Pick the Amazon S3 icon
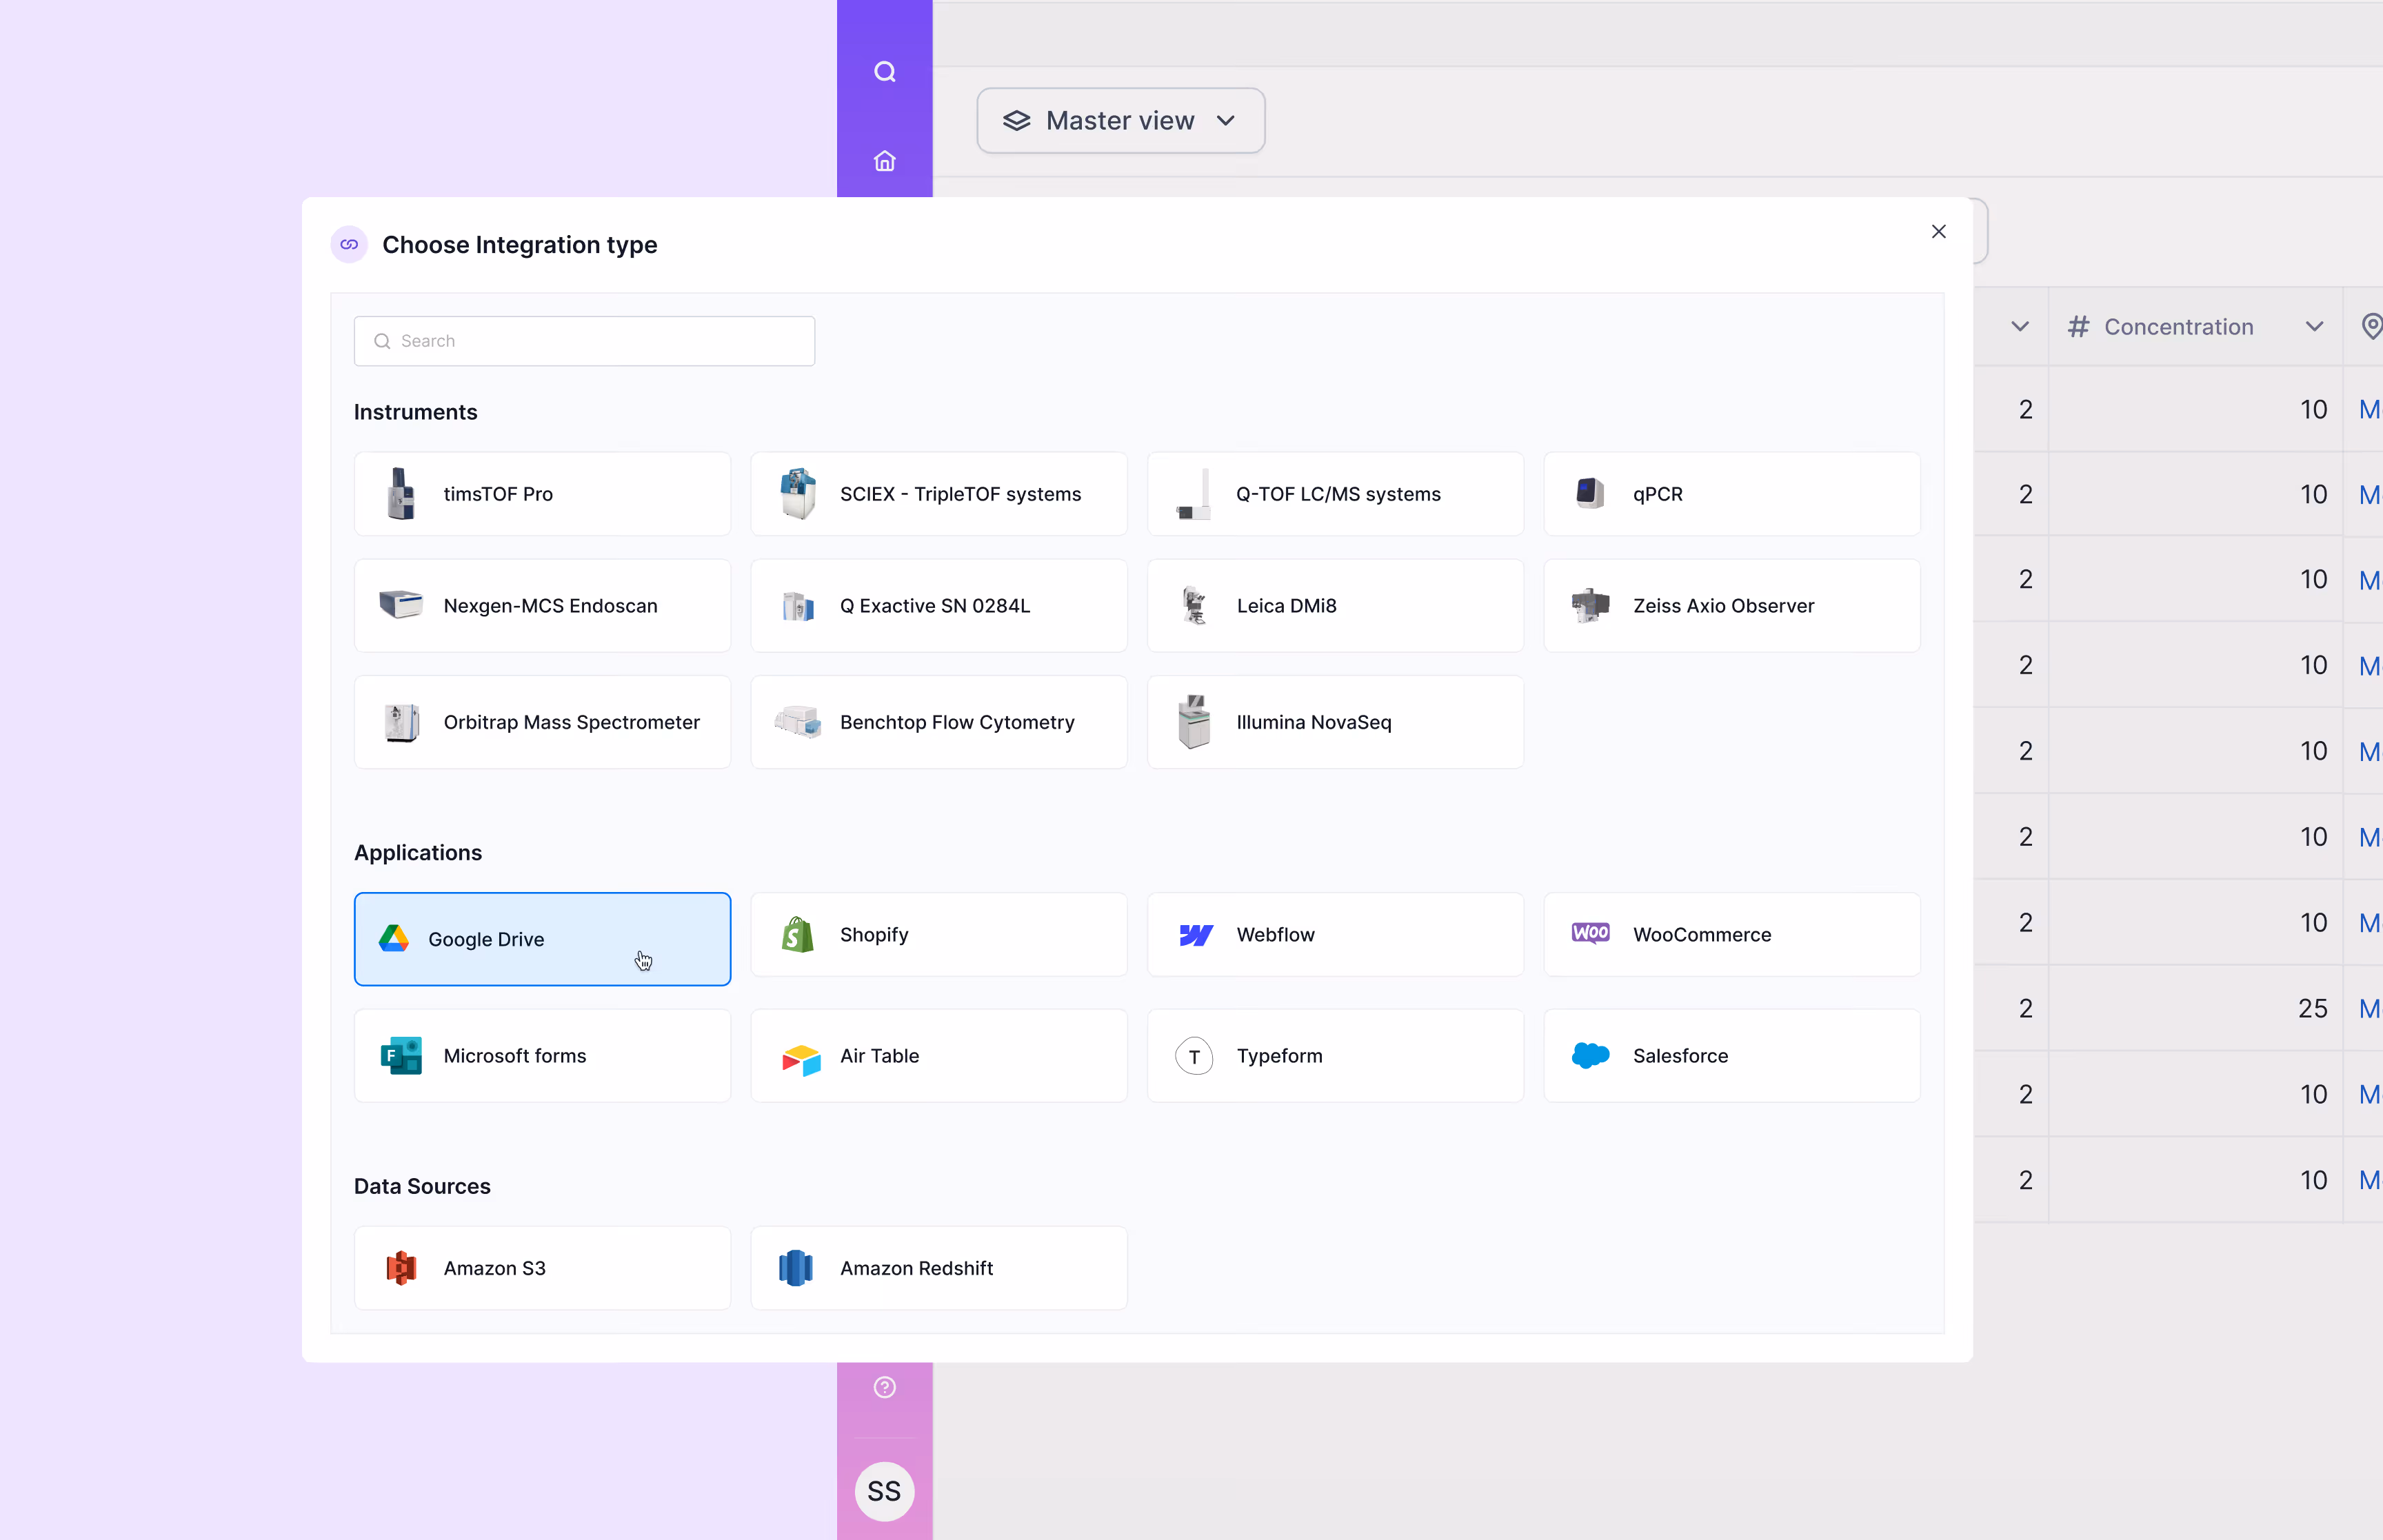The height and width of the screenshot is (1540, 2383). (x=401, y=1268)
